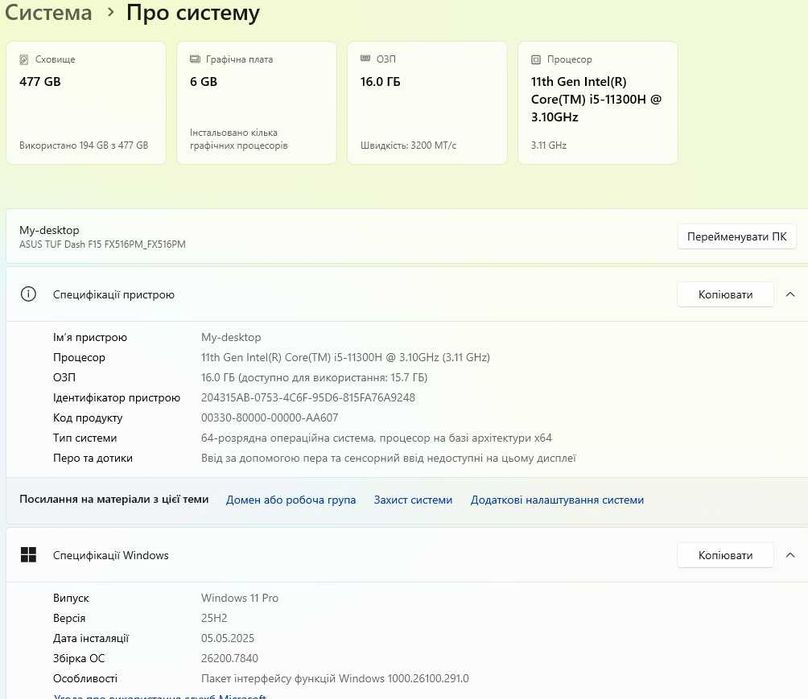Open the Графічна плата 6 GB card
Image resolution: width=808 pixels, height=699 pixels.
[257, 103]
